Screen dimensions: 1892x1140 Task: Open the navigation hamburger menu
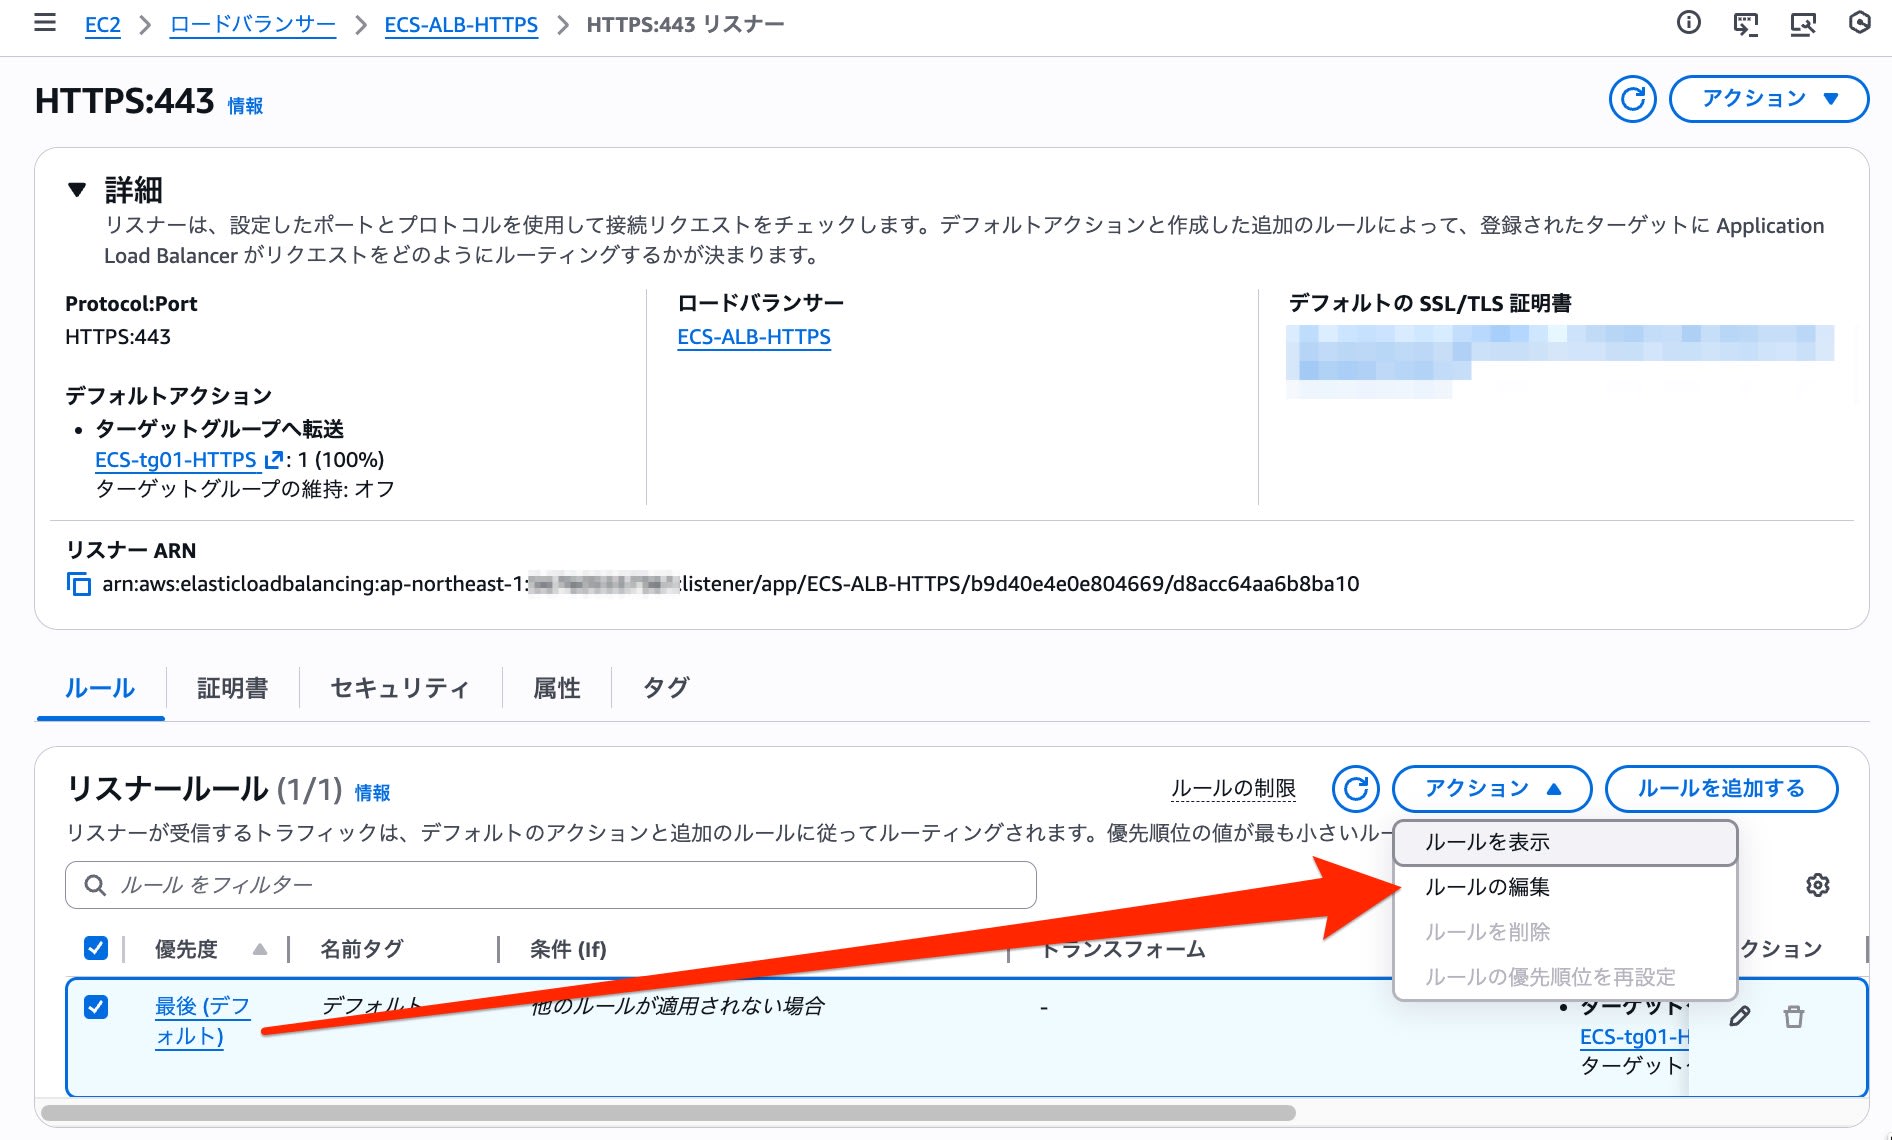44,24
